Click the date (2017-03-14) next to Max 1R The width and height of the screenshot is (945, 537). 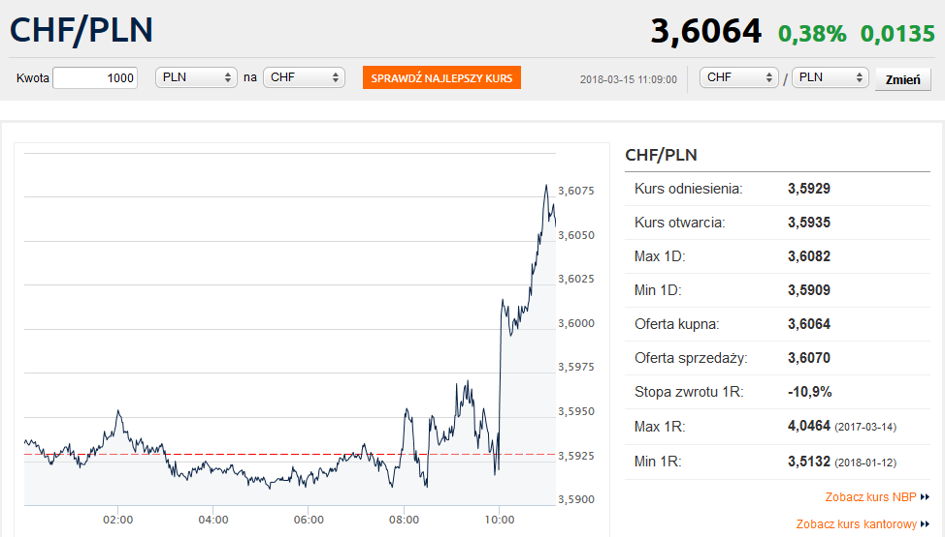coord(865,427)
